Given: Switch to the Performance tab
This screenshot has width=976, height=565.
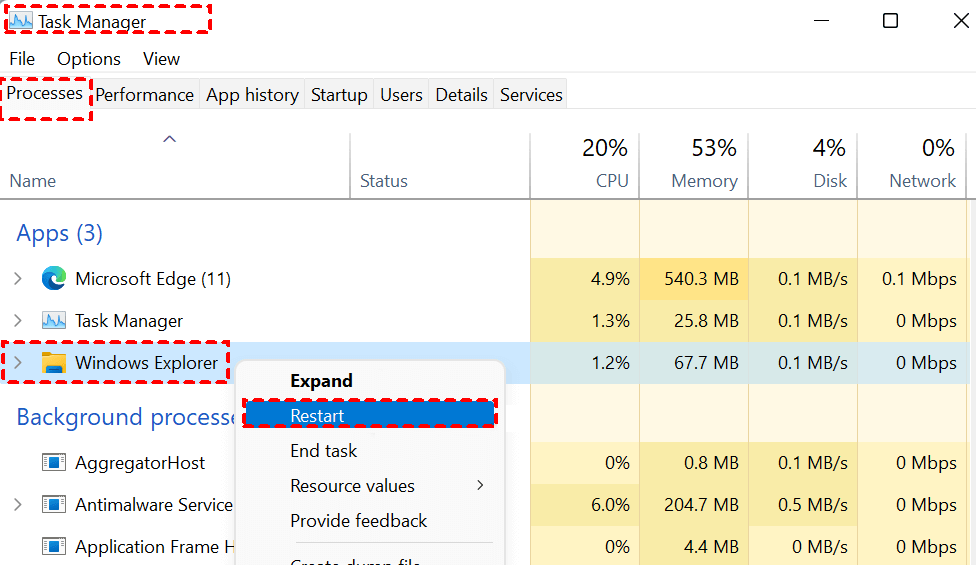Looking at the screenshot, I should tap(145, 95).
